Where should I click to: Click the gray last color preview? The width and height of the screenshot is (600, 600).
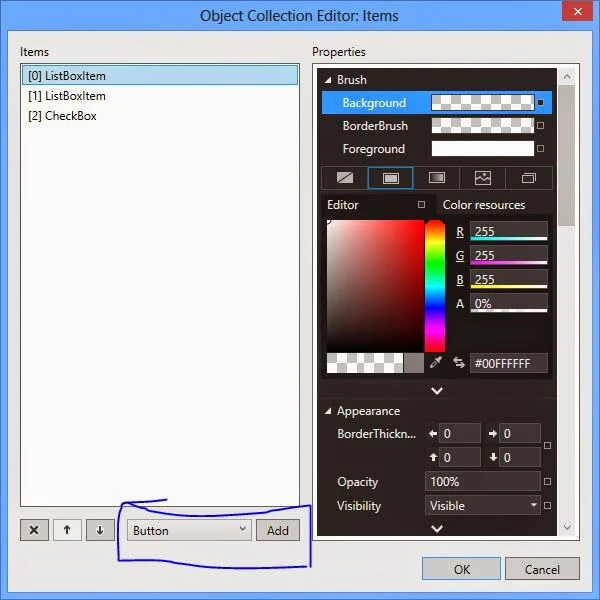coord(414,362)
